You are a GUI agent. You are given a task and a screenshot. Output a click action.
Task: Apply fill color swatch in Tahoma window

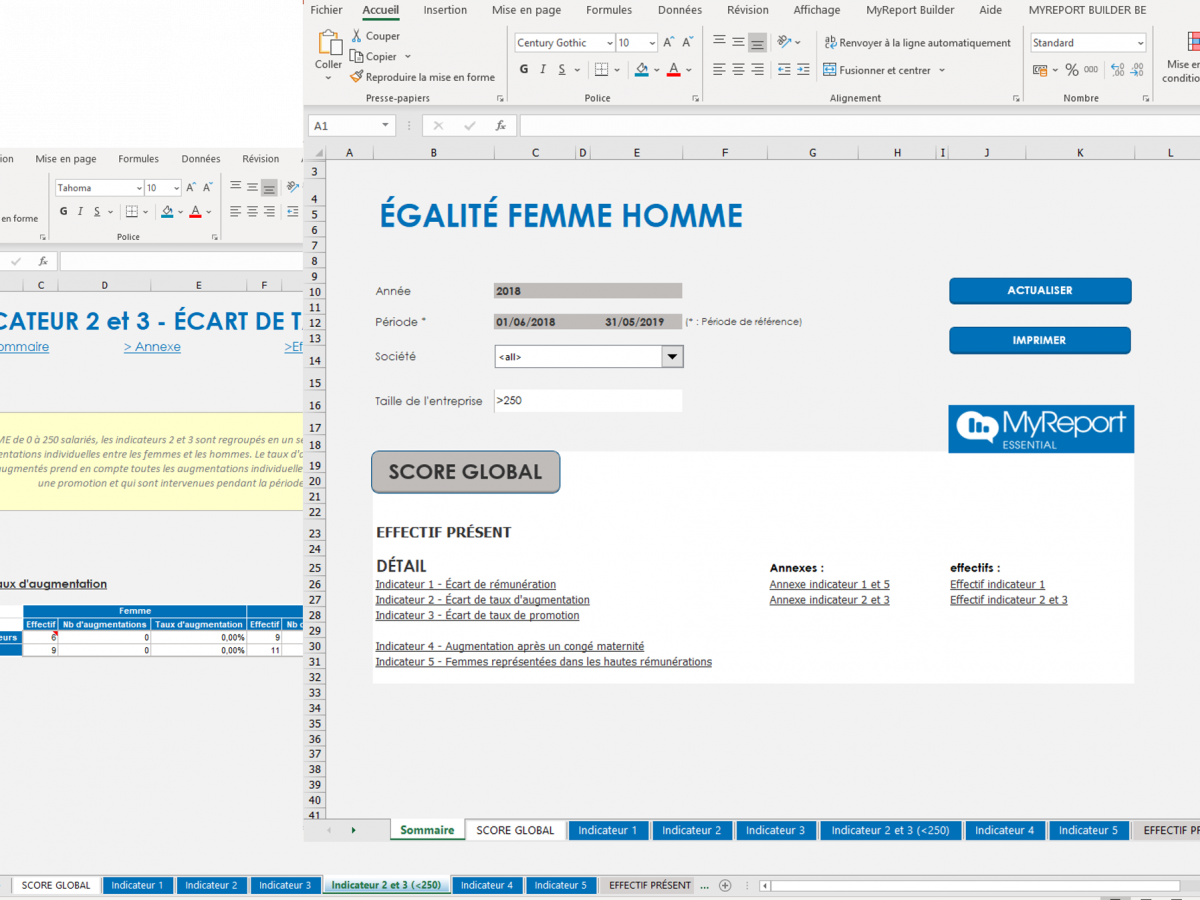click(166, 212)
